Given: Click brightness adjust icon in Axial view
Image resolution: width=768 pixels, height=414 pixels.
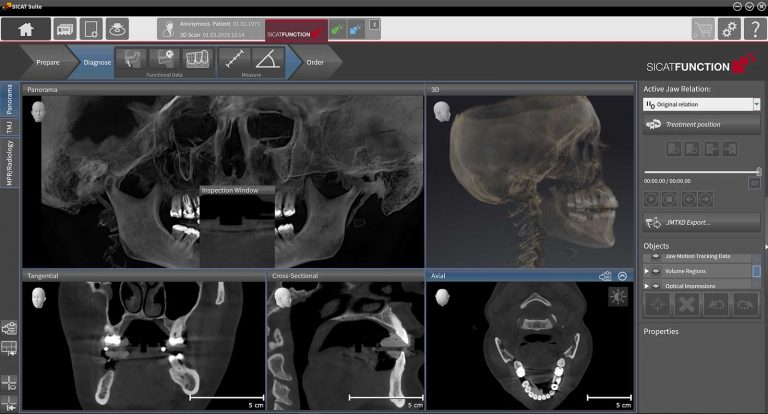Looking at the screenshot, I should point(618,296).
